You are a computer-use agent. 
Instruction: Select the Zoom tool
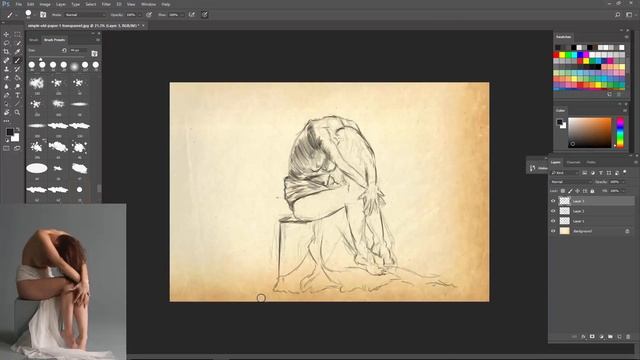pos(17,112)
